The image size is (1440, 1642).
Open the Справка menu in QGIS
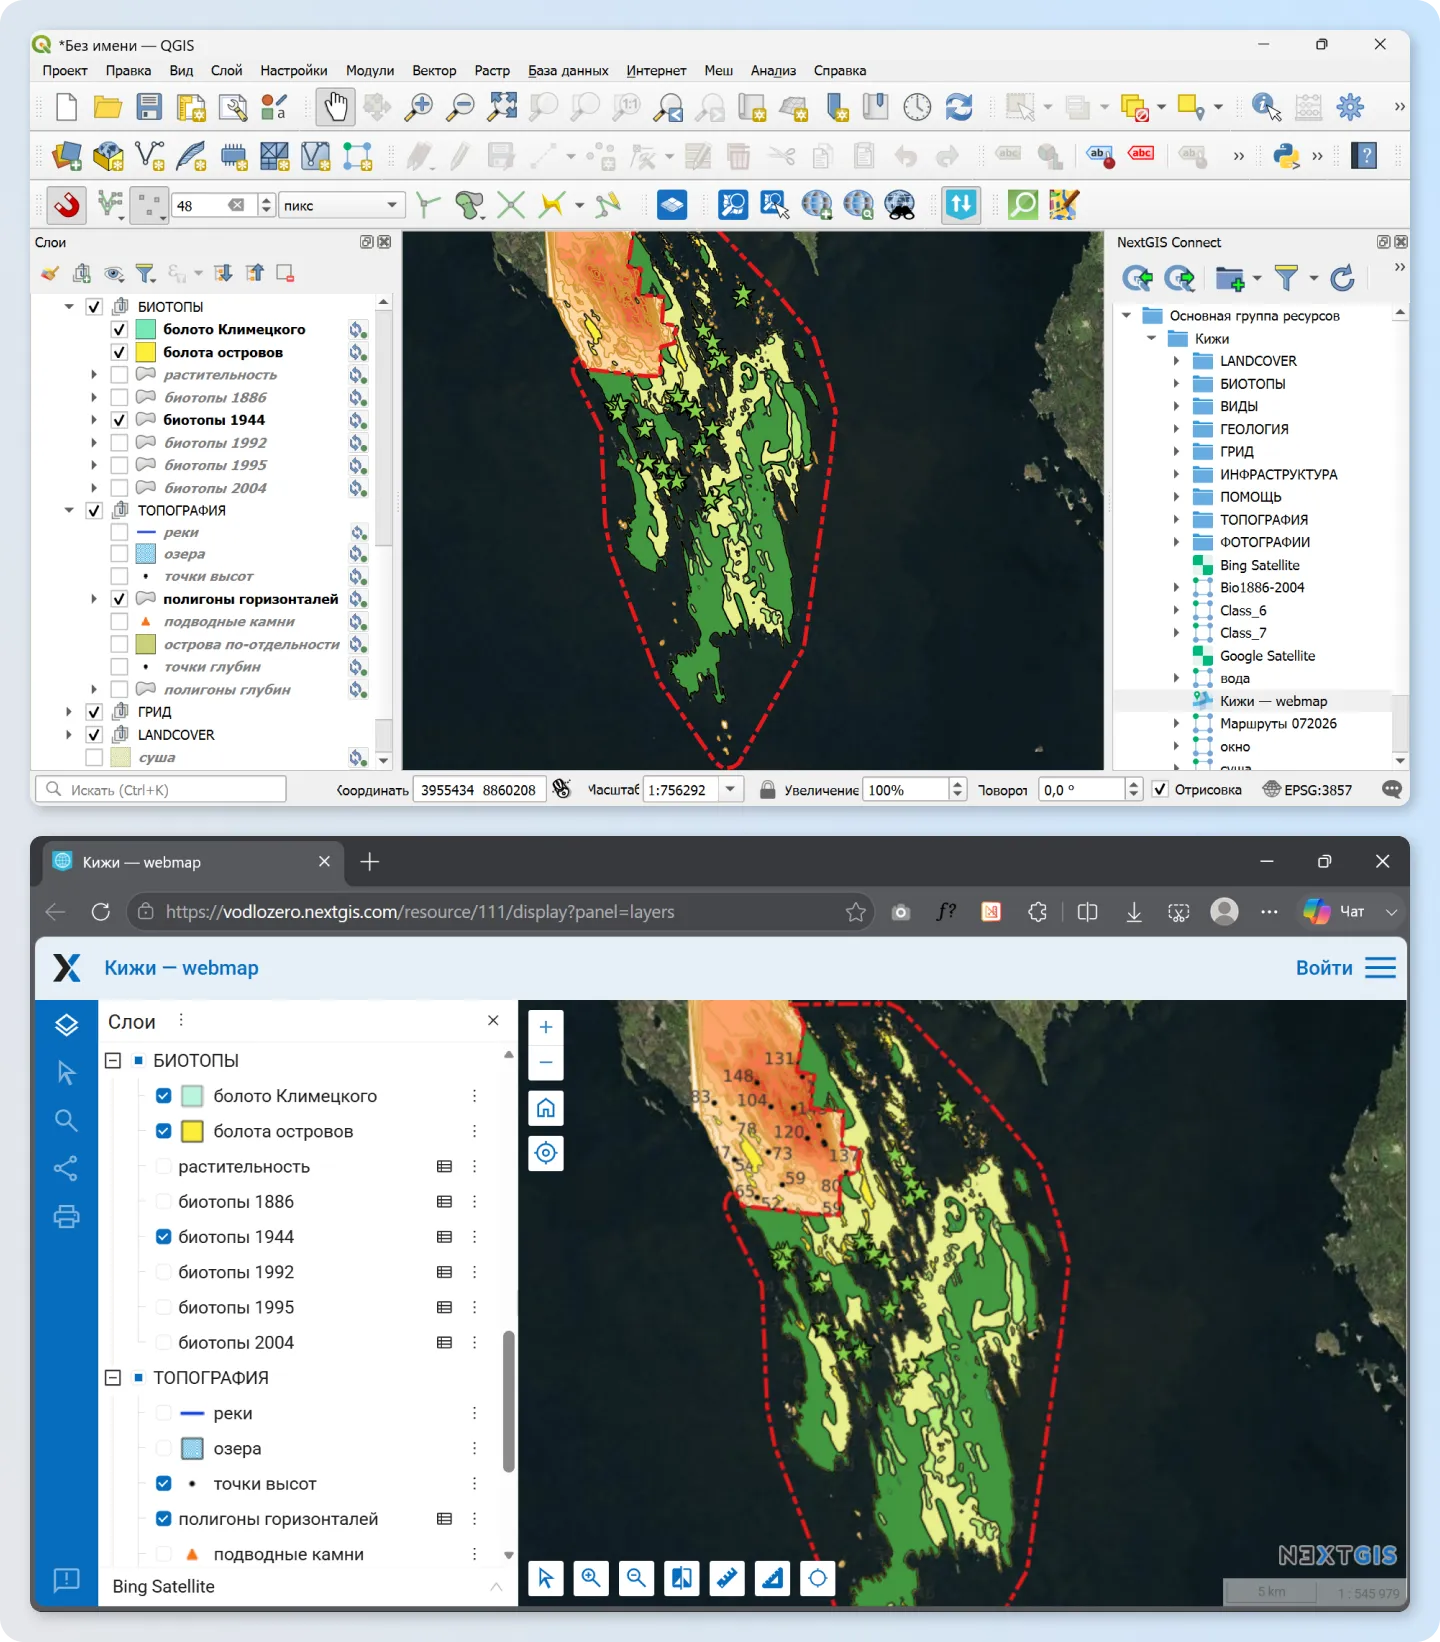pyautogui.click(x=840, y=70)
